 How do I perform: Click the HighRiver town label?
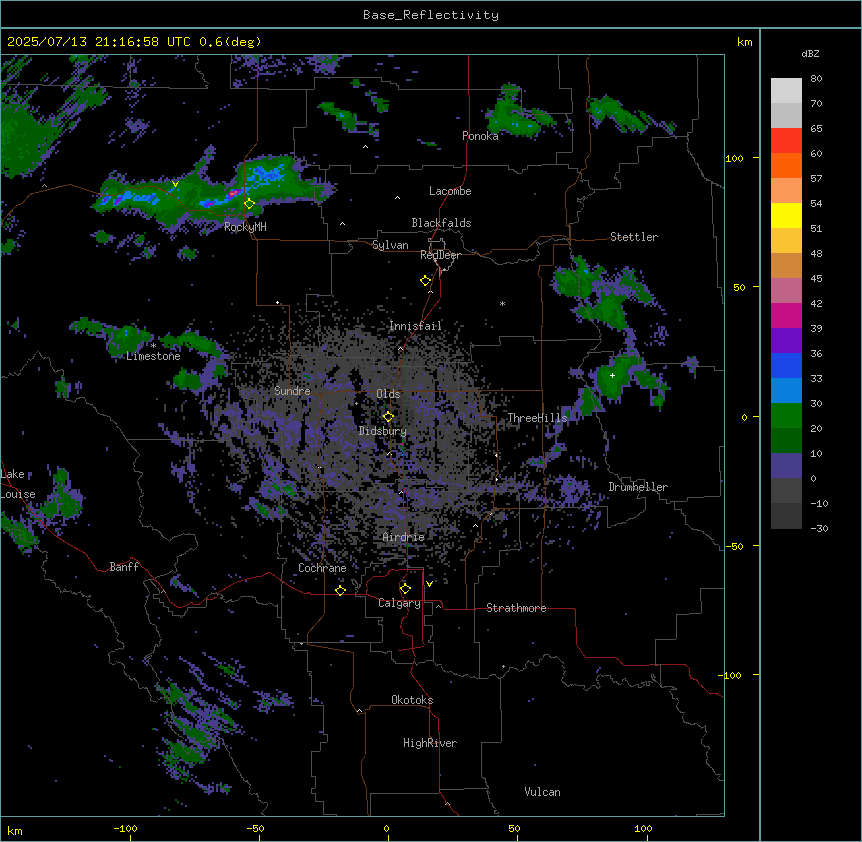click(x=430, y=743)
